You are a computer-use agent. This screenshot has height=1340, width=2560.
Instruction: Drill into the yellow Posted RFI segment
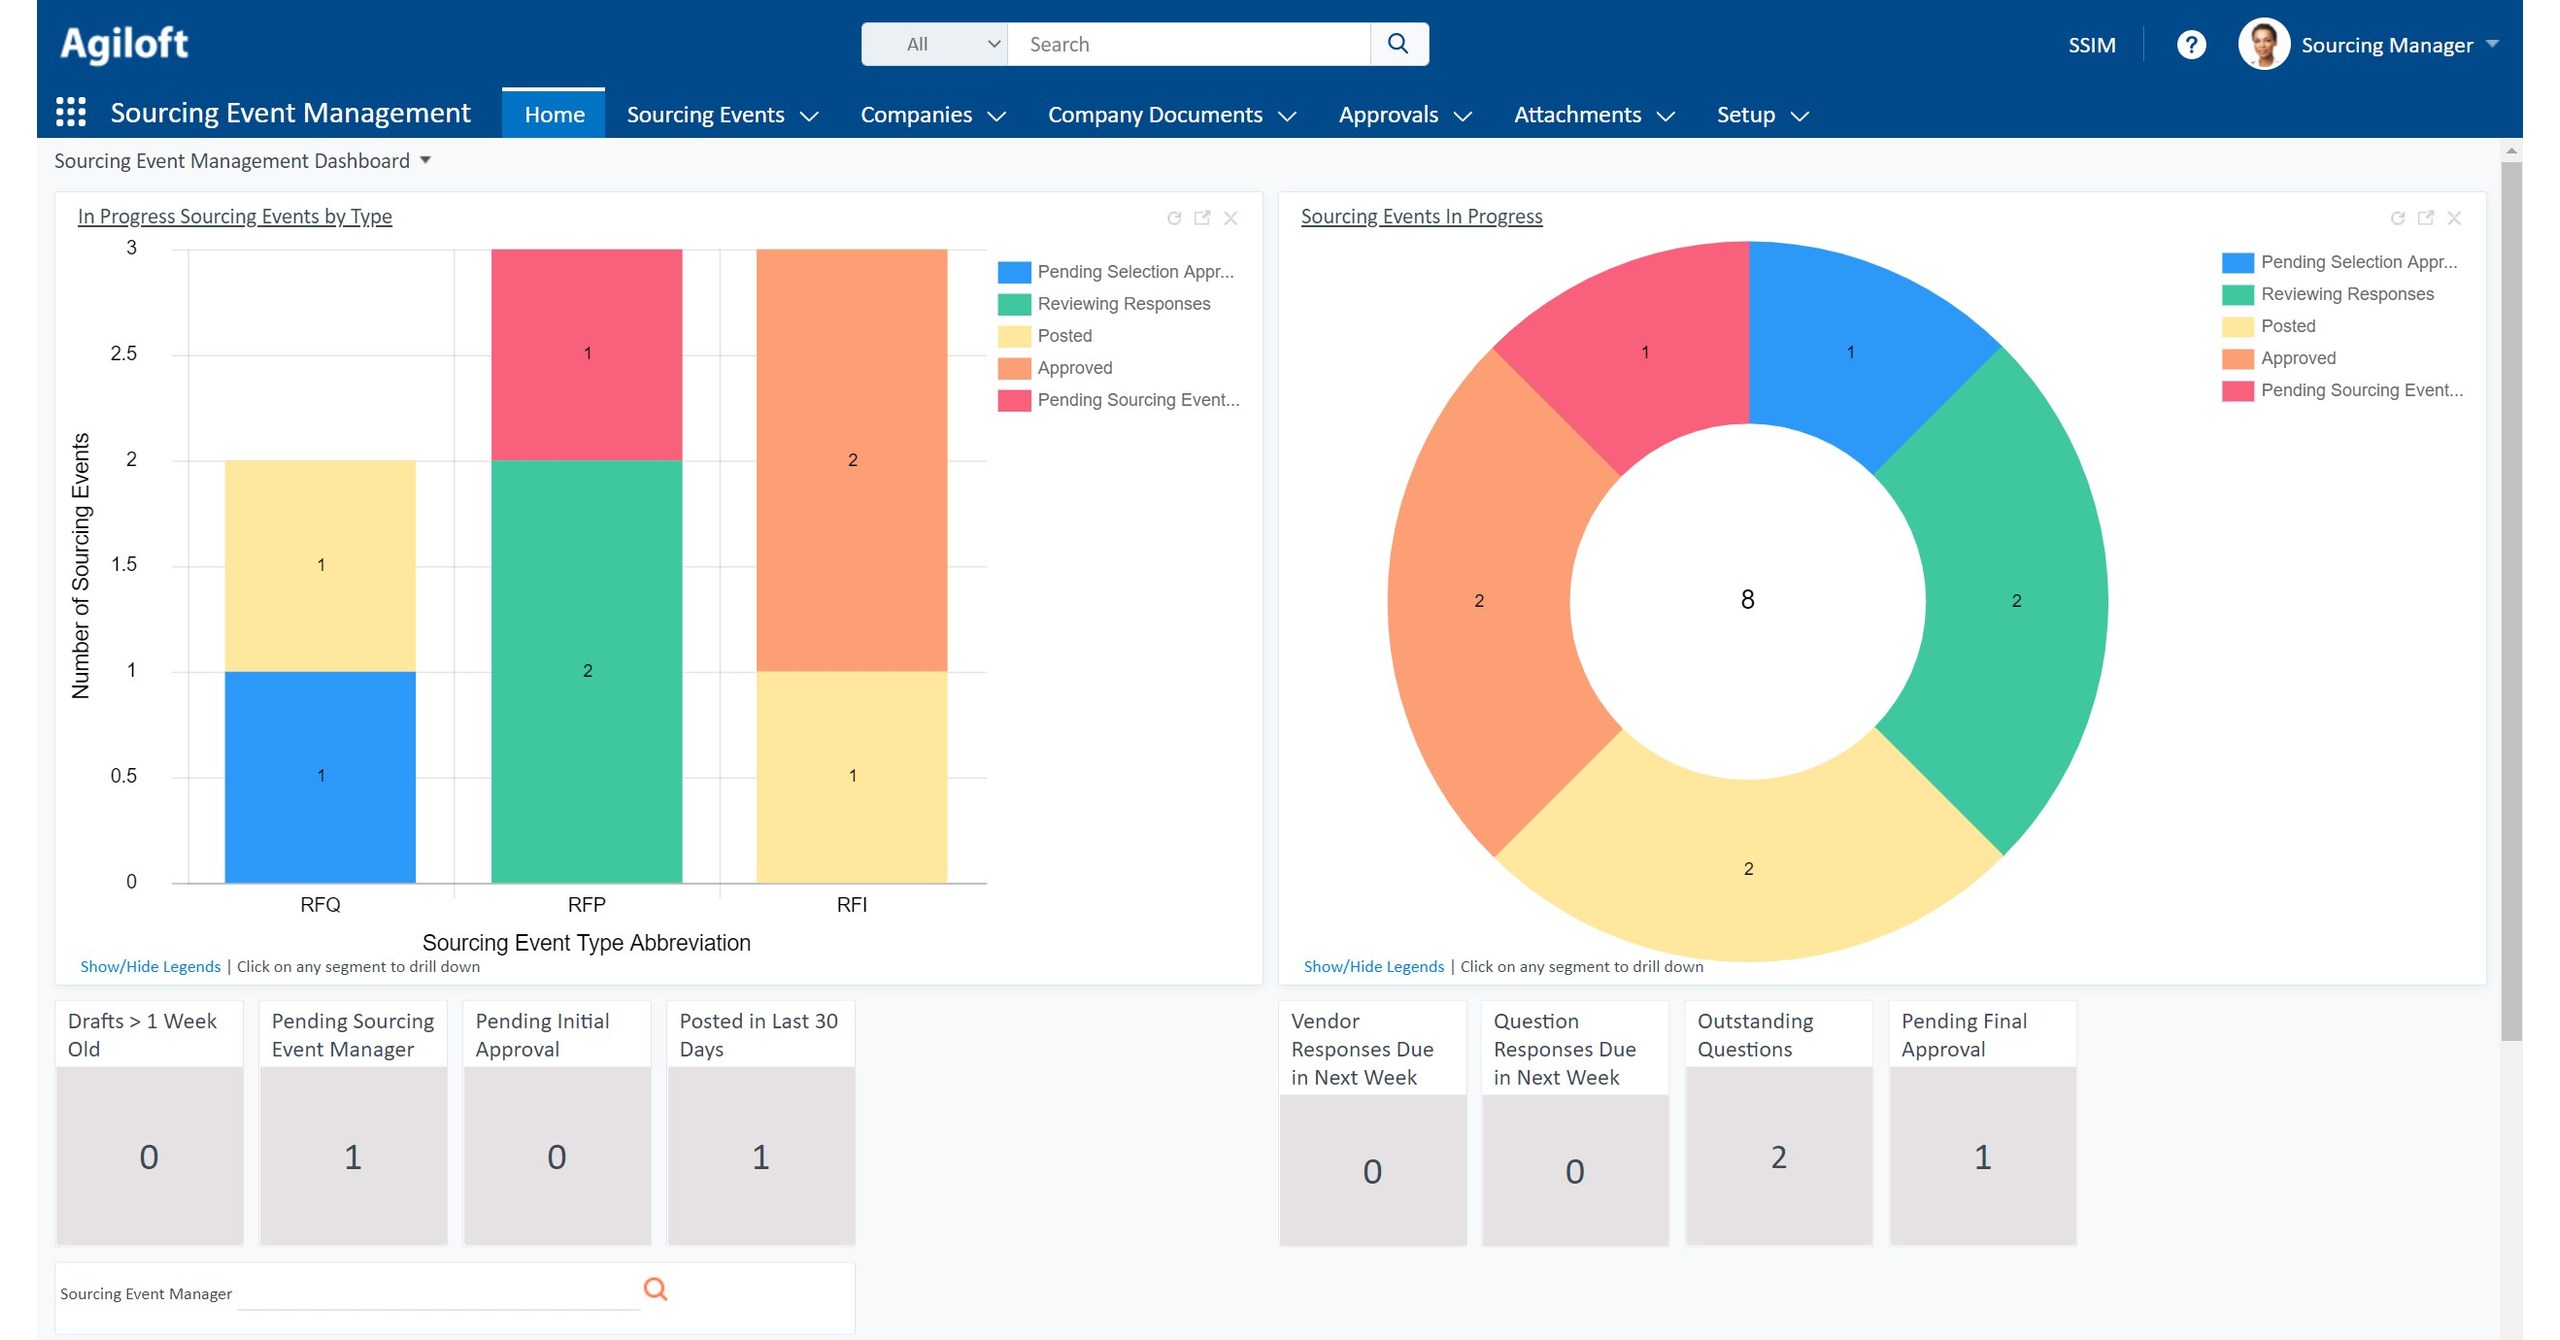(851, 776)
